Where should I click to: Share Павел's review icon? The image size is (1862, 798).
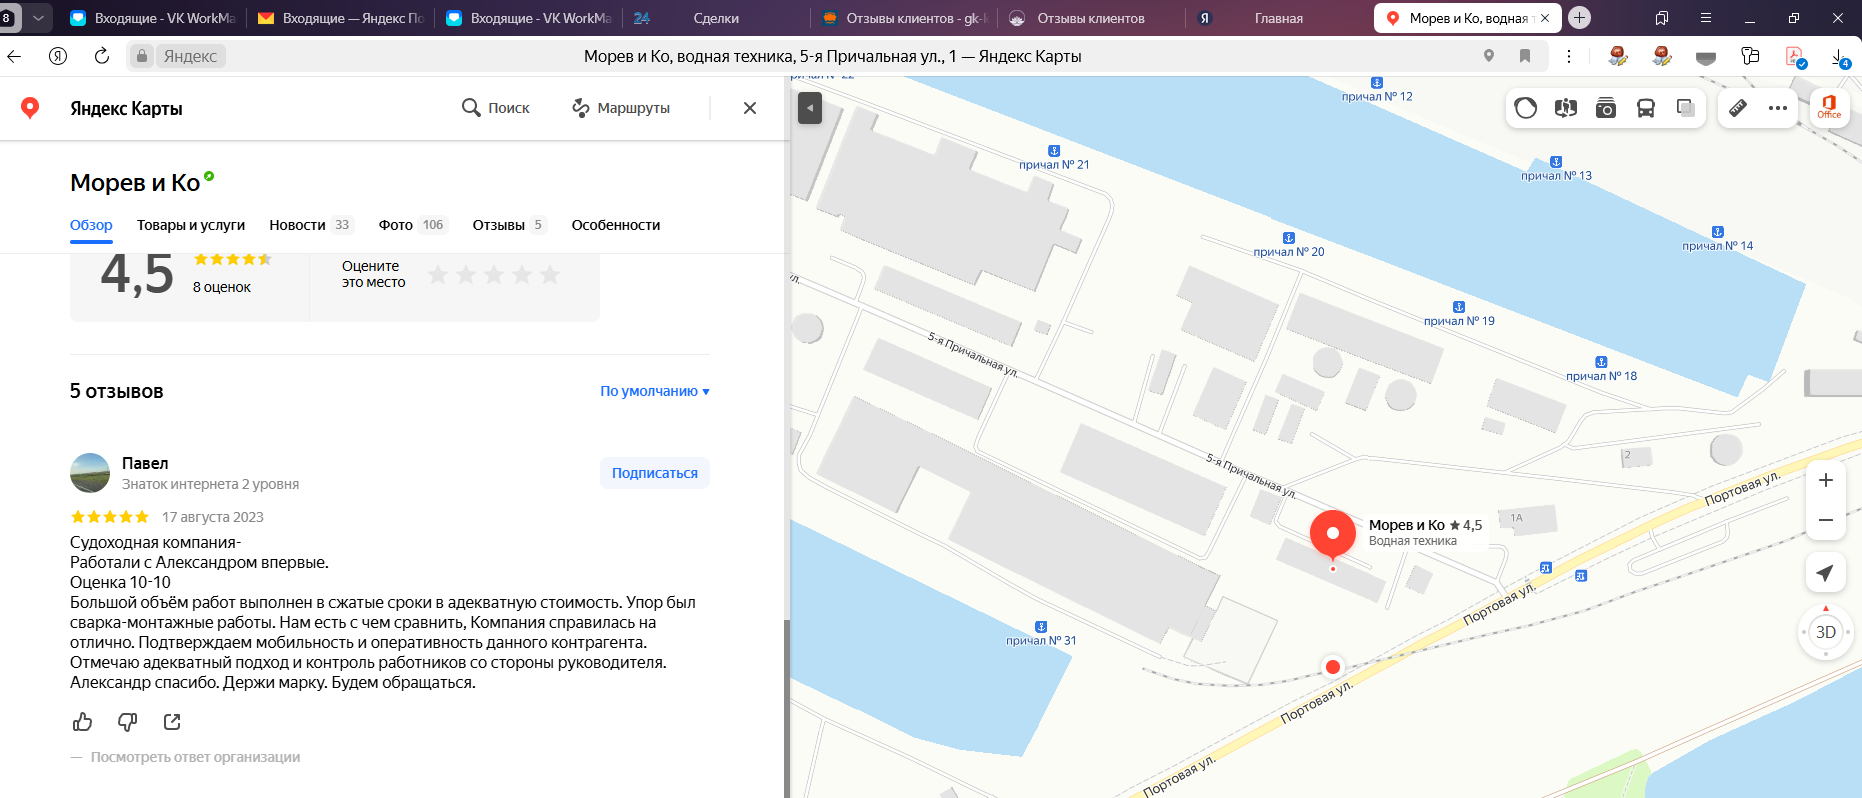pos(172,722)
